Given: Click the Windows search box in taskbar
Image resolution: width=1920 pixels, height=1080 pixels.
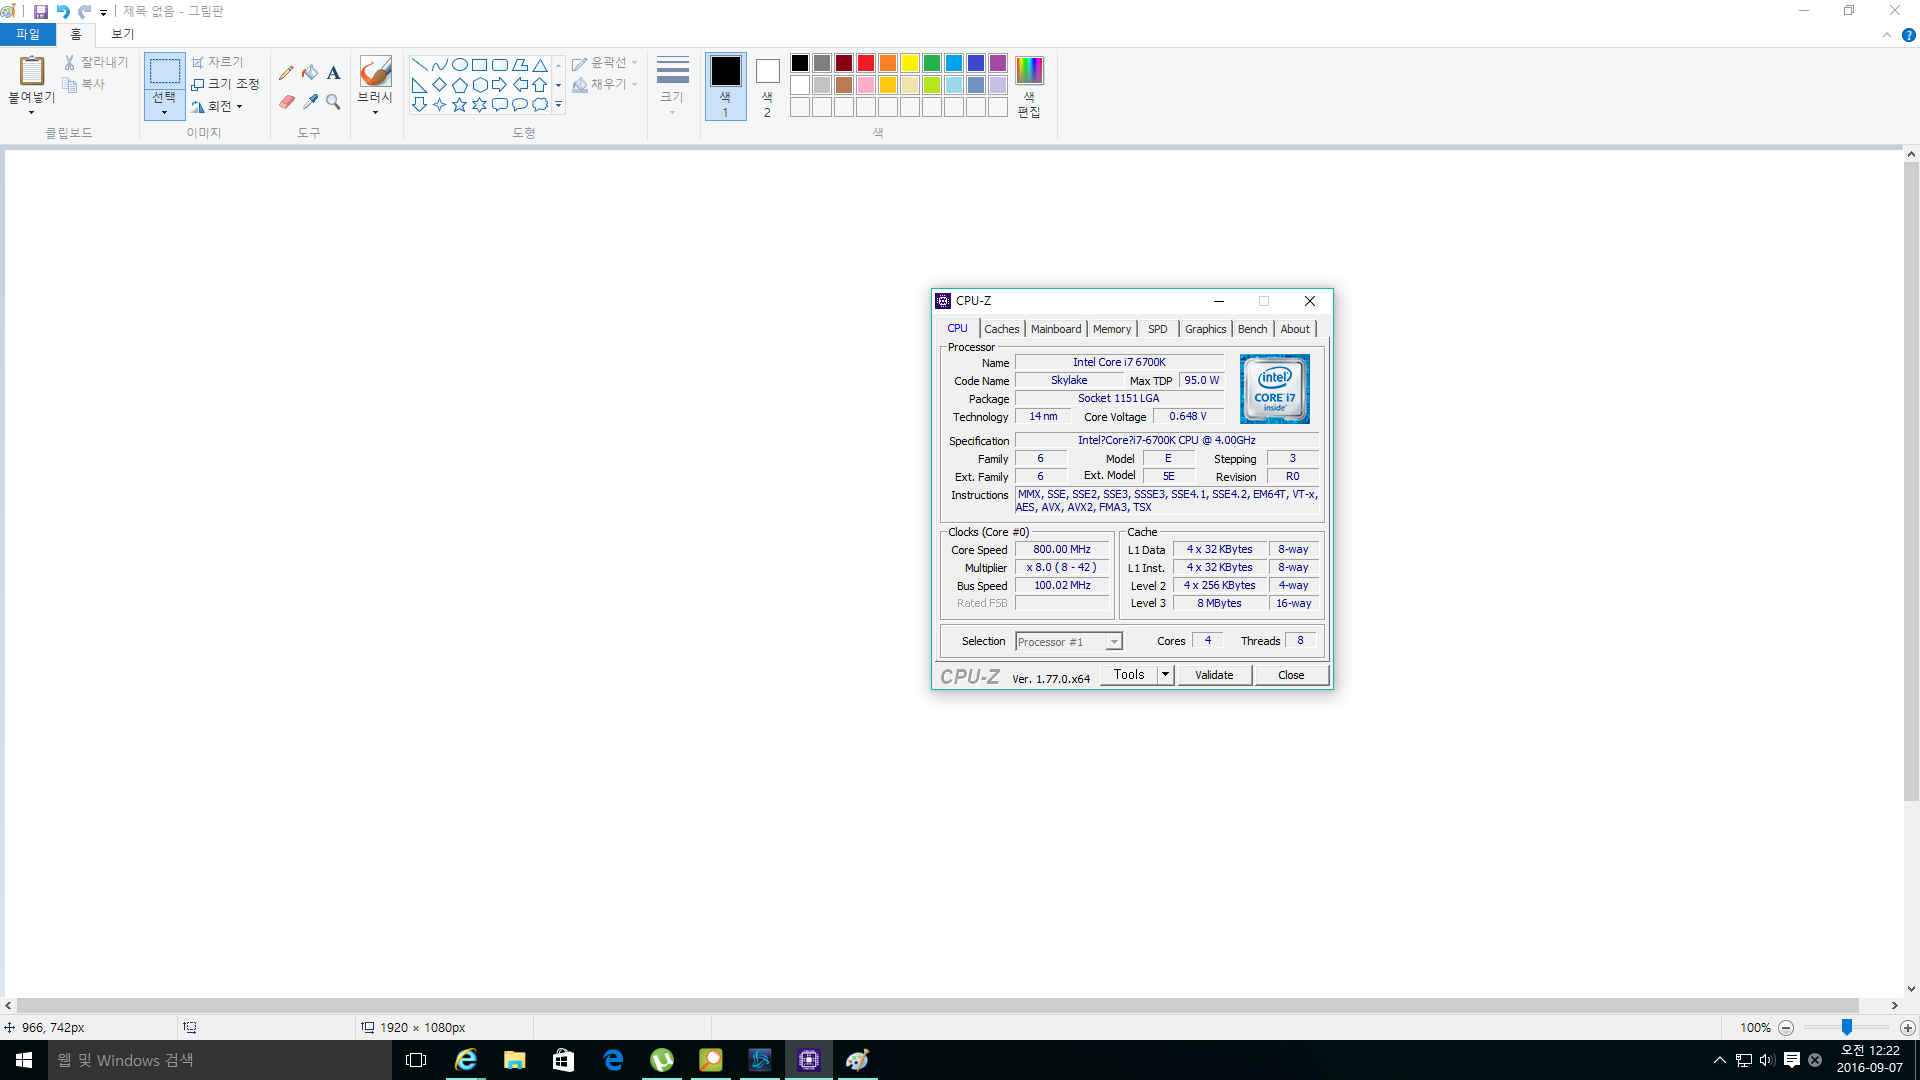Looking at the screenshot, I should pos(220,1060).
